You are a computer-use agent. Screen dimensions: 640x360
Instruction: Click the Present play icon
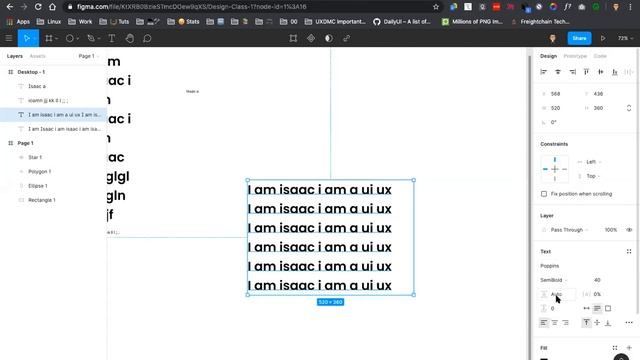click(603, 38)
